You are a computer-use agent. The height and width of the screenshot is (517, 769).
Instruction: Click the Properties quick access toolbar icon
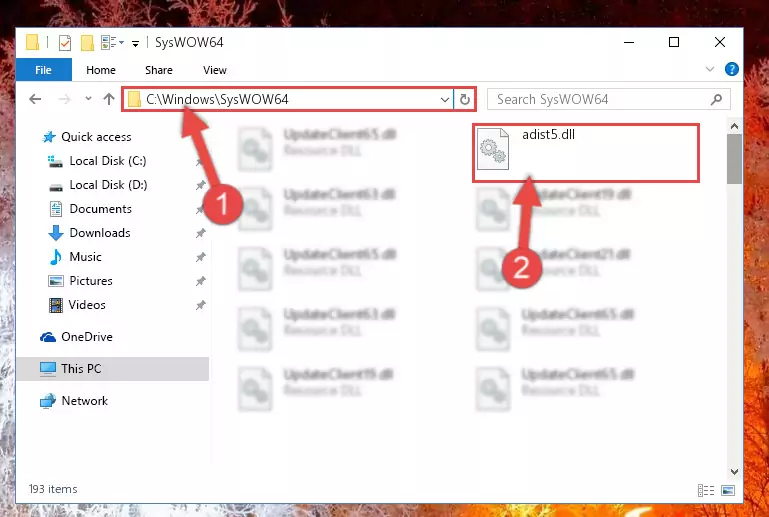[64, 43]
